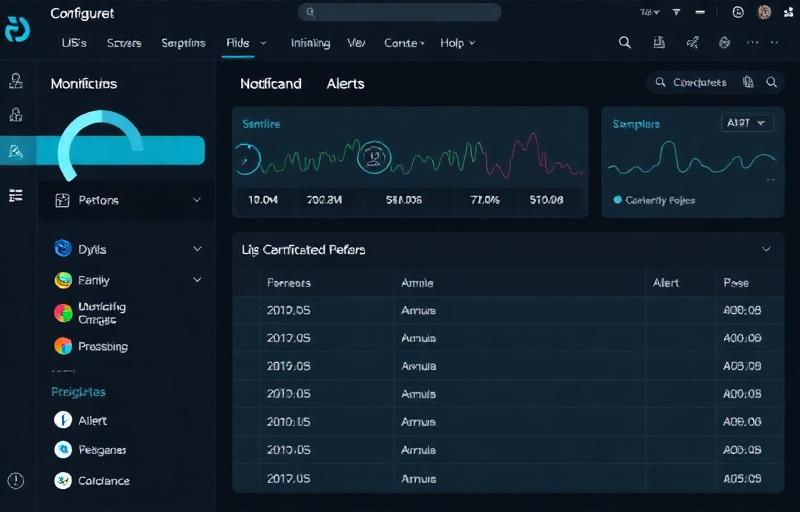Image resolution: width=800 pixels, height=512 pixels.
Task: Collapse the Lig Carnficated Pefars table
Action: (766, 249)
